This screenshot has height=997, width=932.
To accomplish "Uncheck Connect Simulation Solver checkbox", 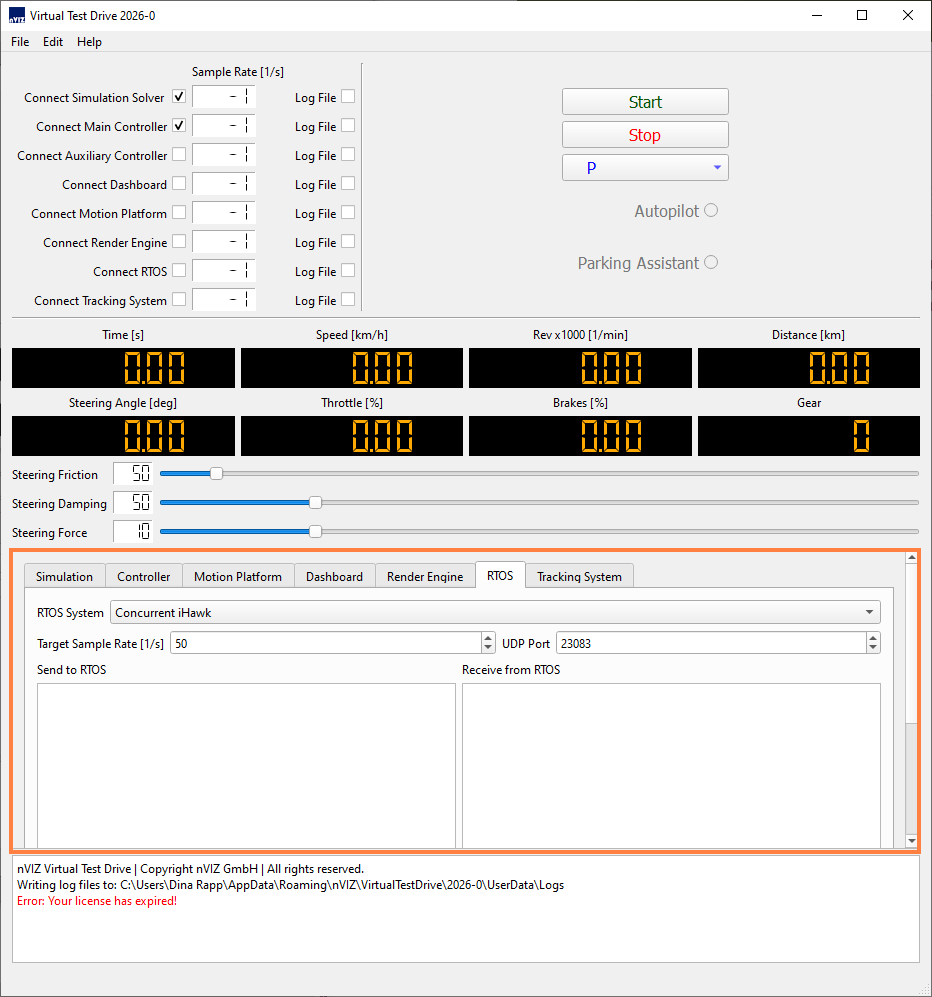I will (179, 97).
